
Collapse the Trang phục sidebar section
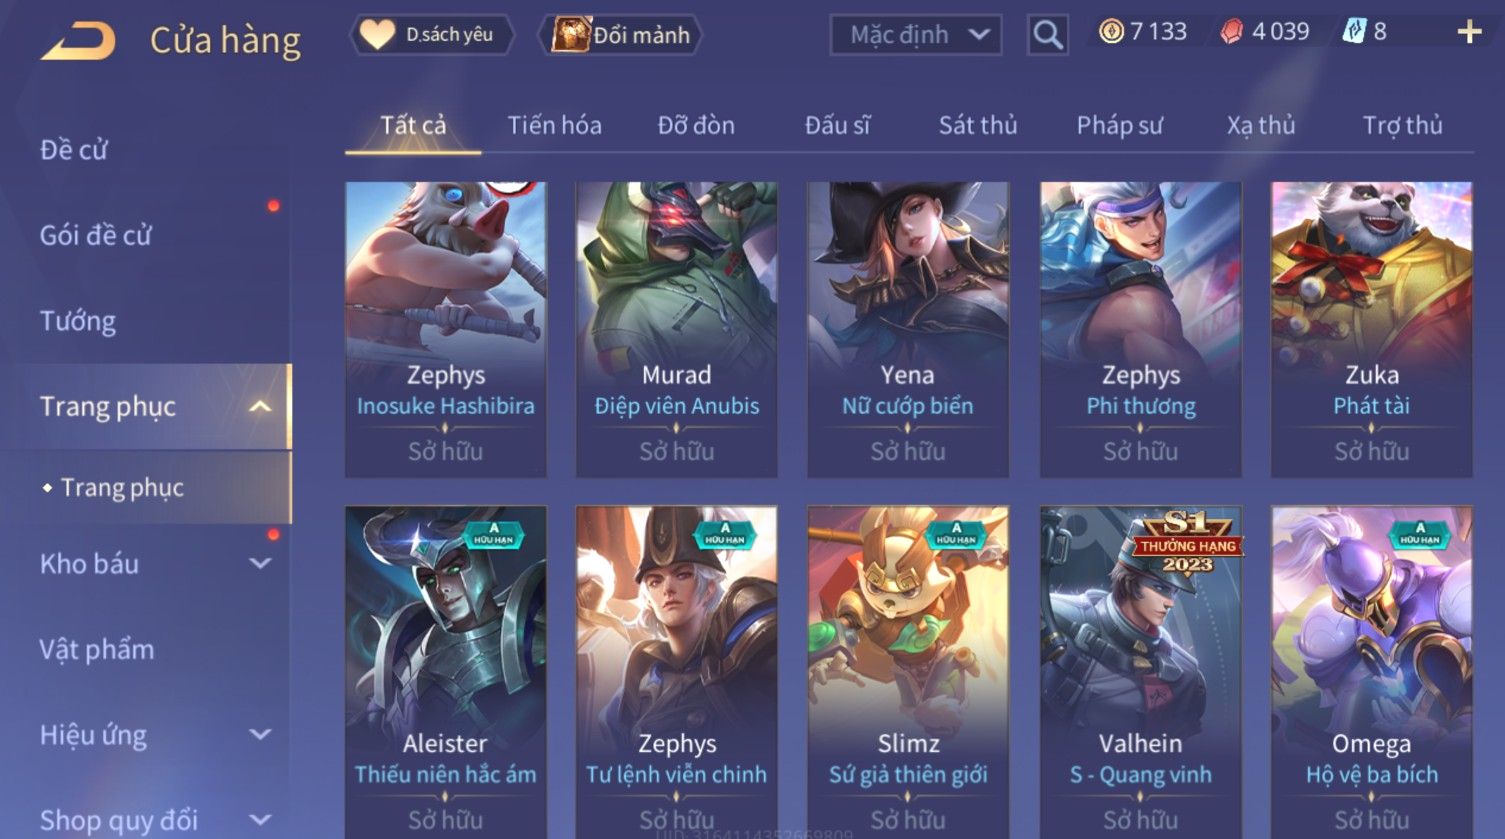point(259,406)
